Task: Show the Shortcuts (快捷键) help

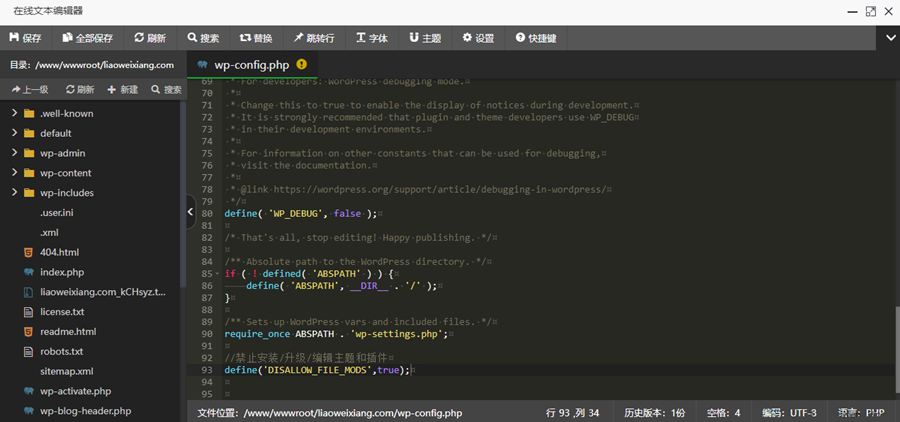Action: pyautogui.click(x=536, y=38)
